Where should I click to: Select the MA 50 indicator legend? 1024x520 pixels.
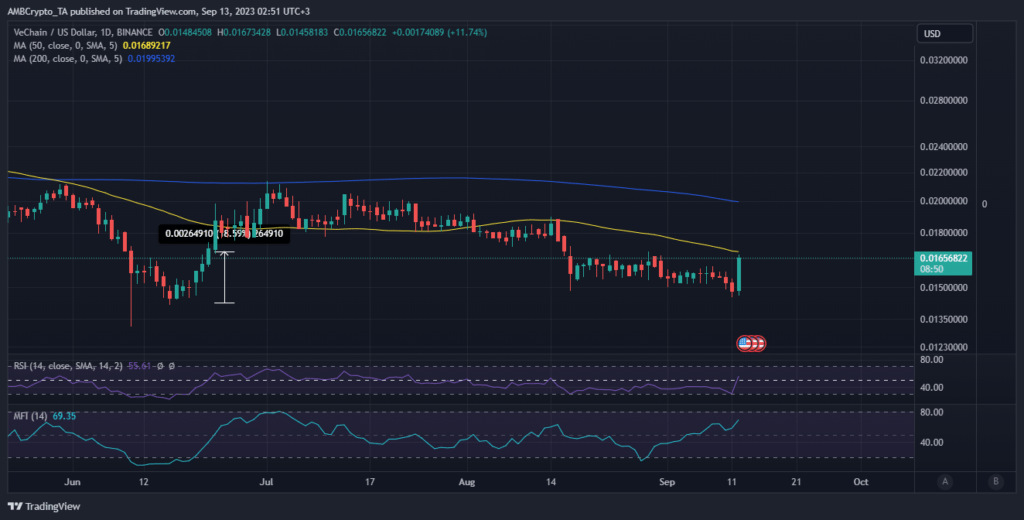coord(62,45)
